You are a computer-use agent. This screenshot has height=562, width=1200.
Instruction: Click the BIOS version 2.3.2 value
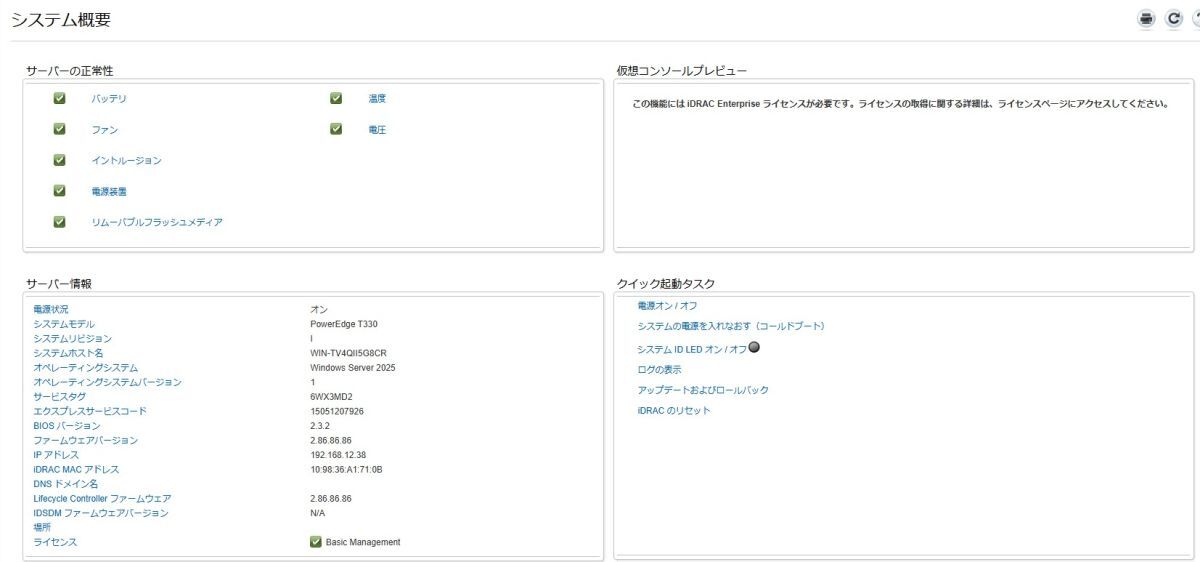point(320,426)
